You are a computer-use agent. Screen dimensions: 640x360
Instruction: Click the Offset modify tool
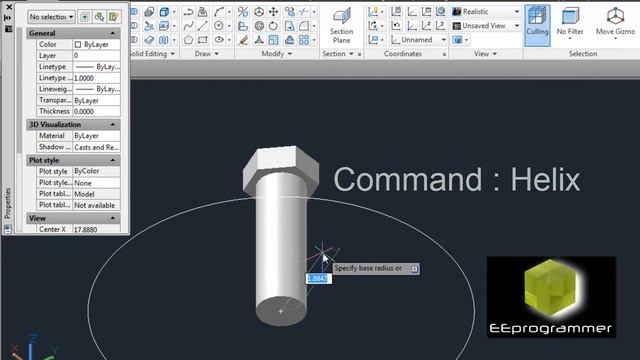[290, 40]
